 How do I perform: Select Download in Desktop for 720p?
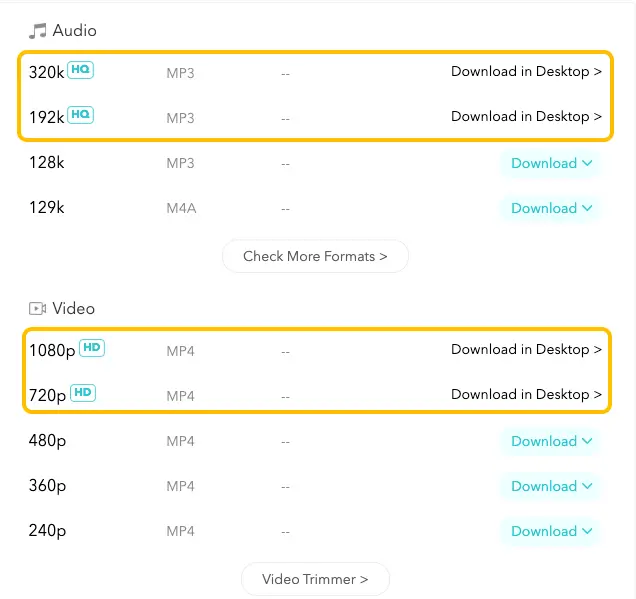[x=526, y=394]
